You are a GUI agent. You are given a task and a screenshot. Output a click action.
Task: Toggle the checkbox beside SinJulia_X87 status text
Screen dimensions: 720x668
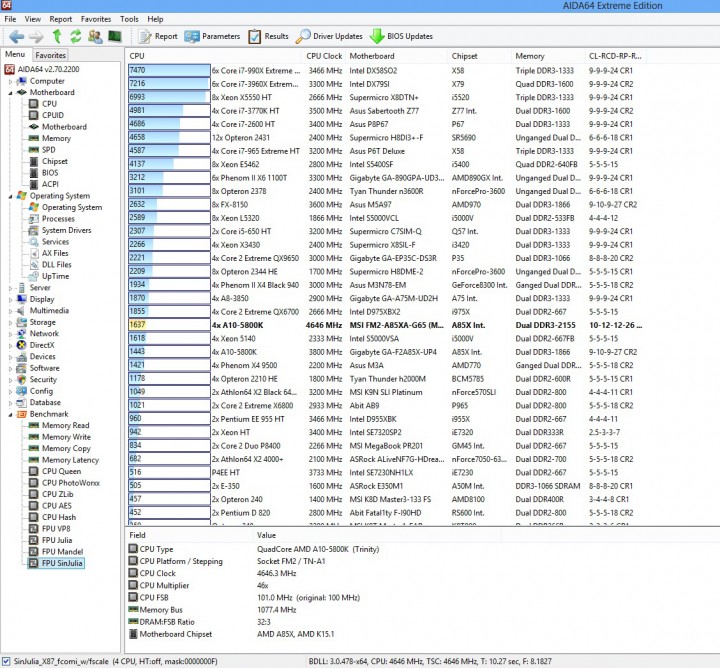pos(6,661)
